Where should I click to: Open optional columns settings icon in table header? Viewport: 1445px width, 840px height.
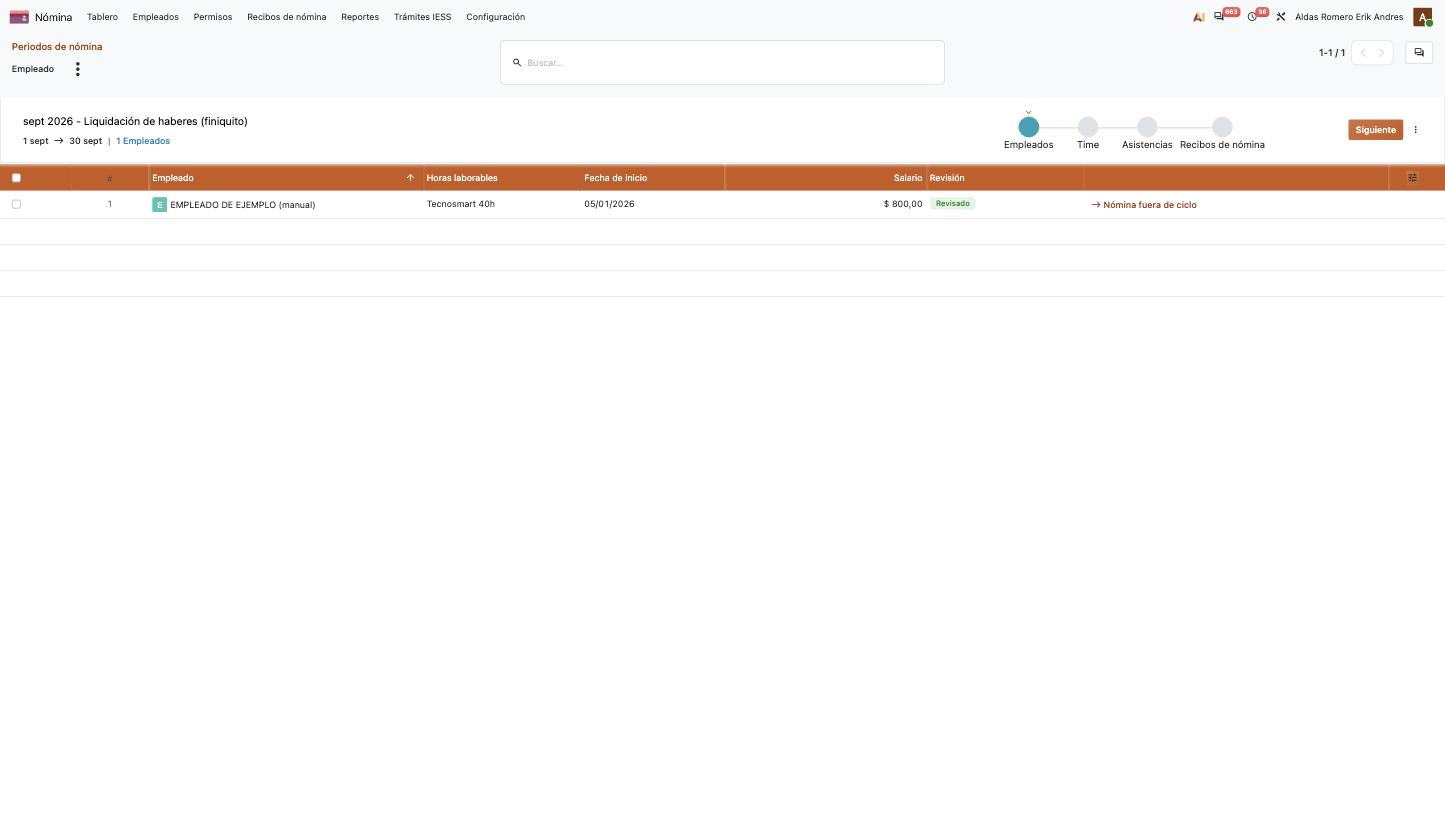click(x=1412, y=178)
